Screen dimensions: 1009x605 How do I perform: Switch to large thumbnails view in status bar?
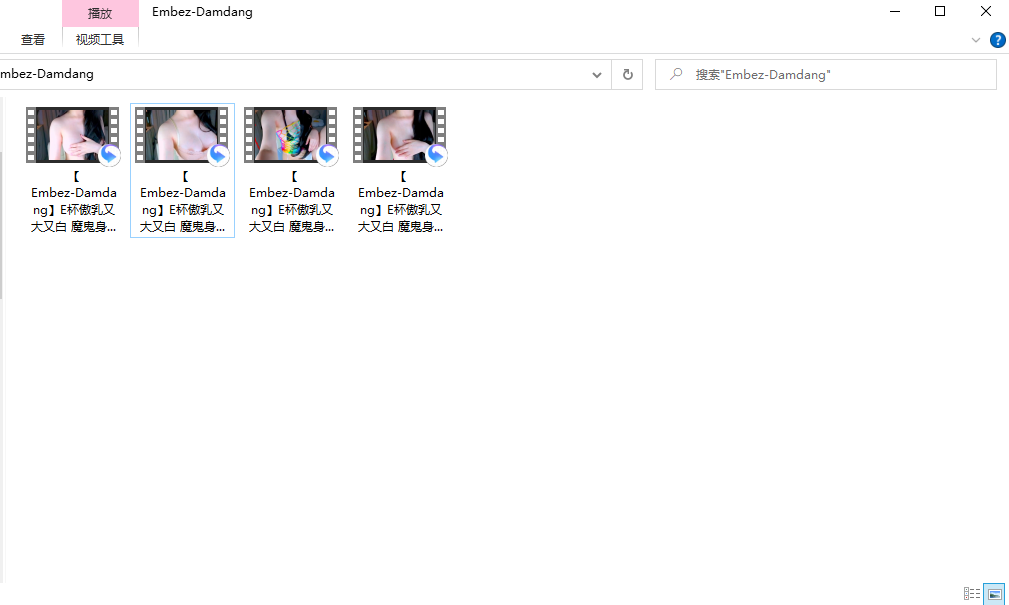(994, 593)
